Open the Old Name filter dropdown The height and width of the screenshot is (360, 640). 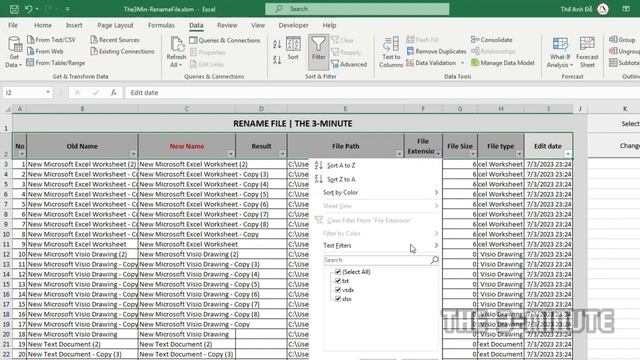(133, 154)
